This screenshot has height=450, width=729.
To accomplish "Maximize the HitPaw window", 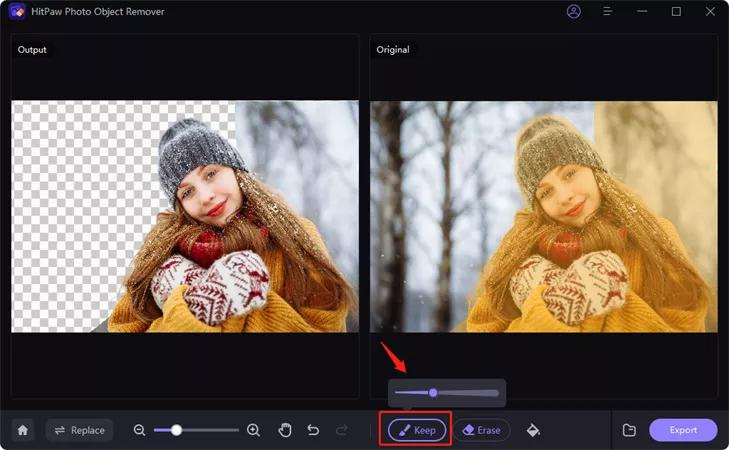I will pos(676,12).
